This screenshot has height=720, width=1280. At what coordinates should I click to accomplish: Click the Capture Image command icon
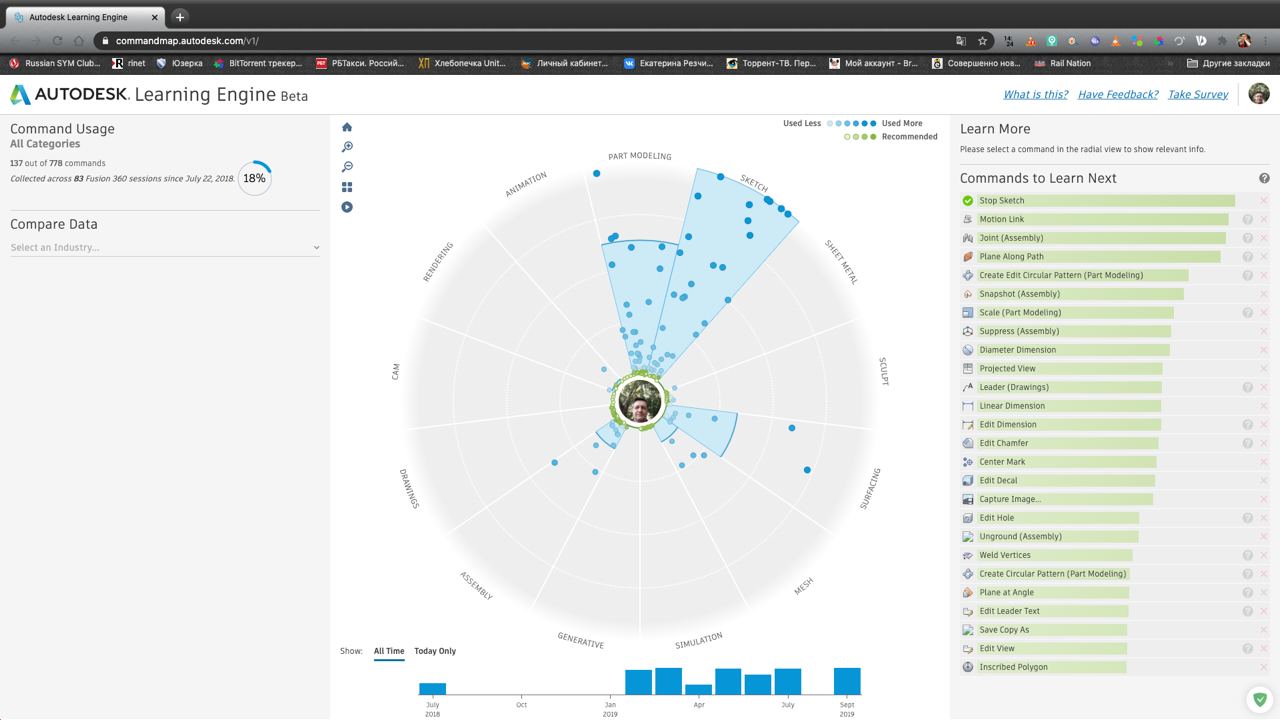coord(967,499)
